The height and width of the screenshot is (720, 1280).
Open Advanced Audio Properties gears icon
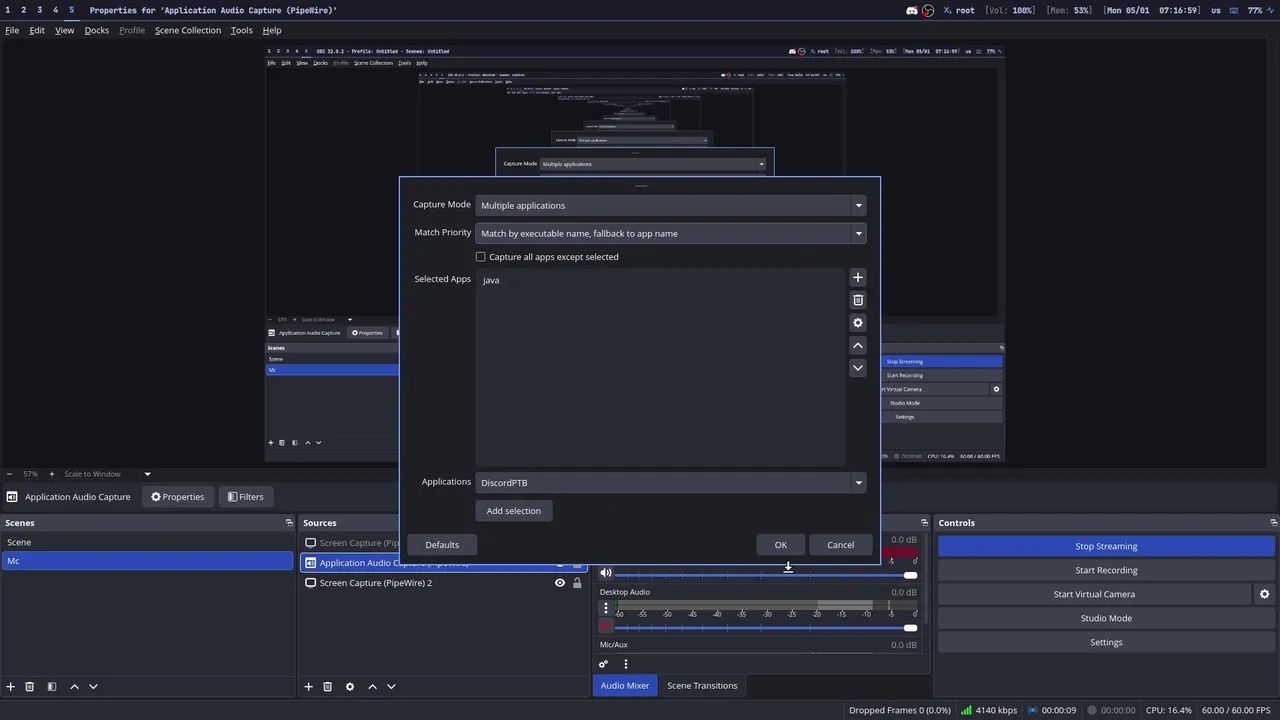click(x=603, y=664)
